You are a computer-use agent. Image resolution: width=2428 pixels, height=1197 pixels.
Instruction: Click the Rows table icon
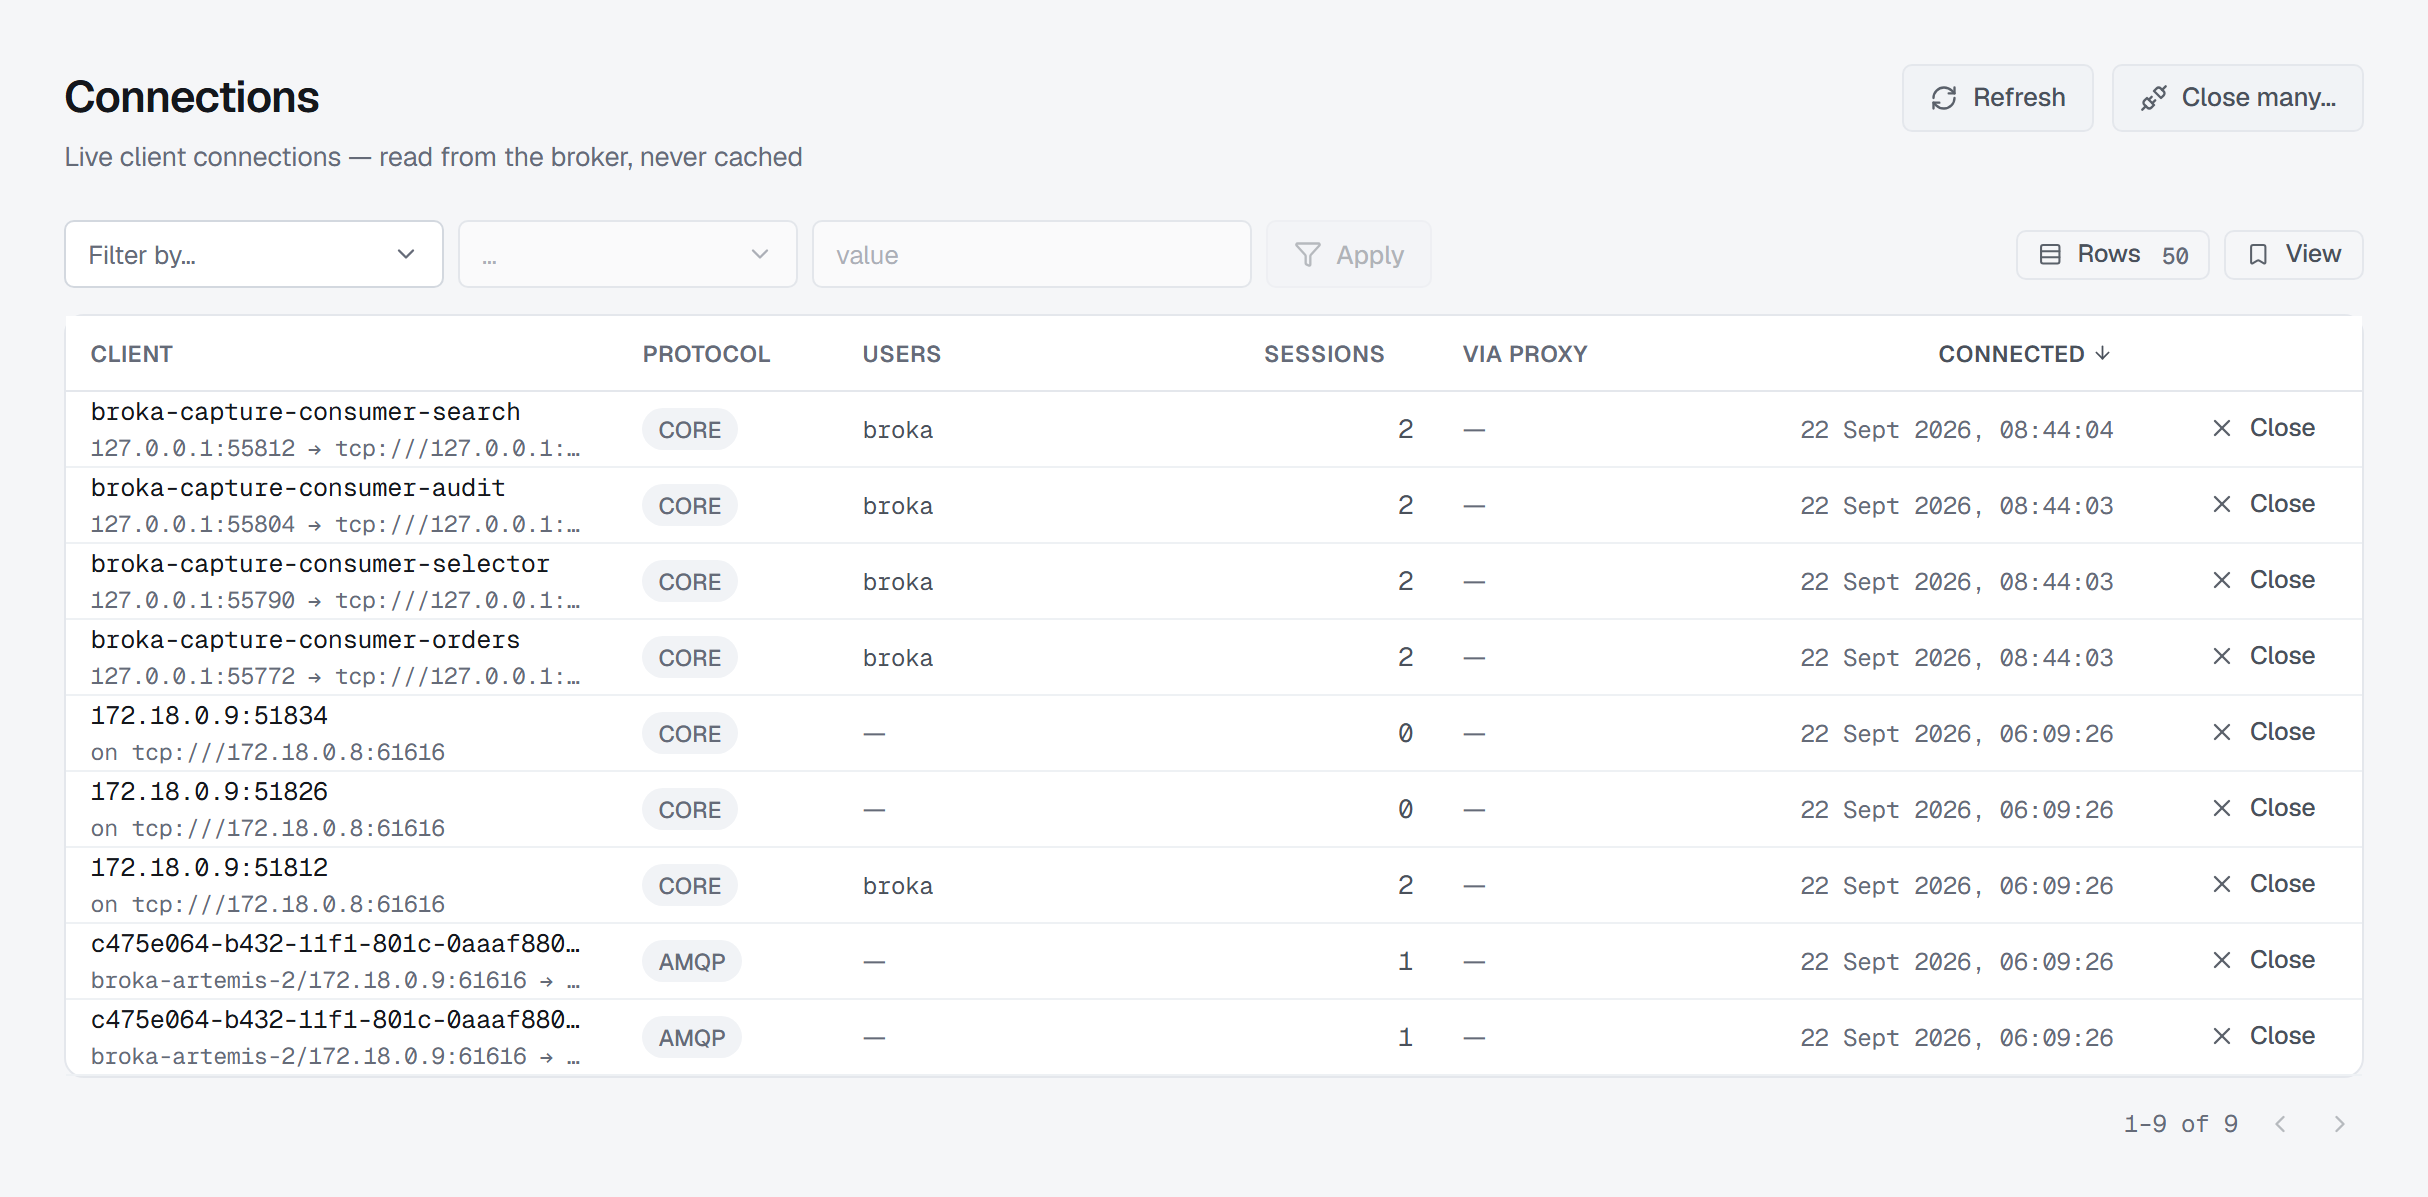point(2050,254)
